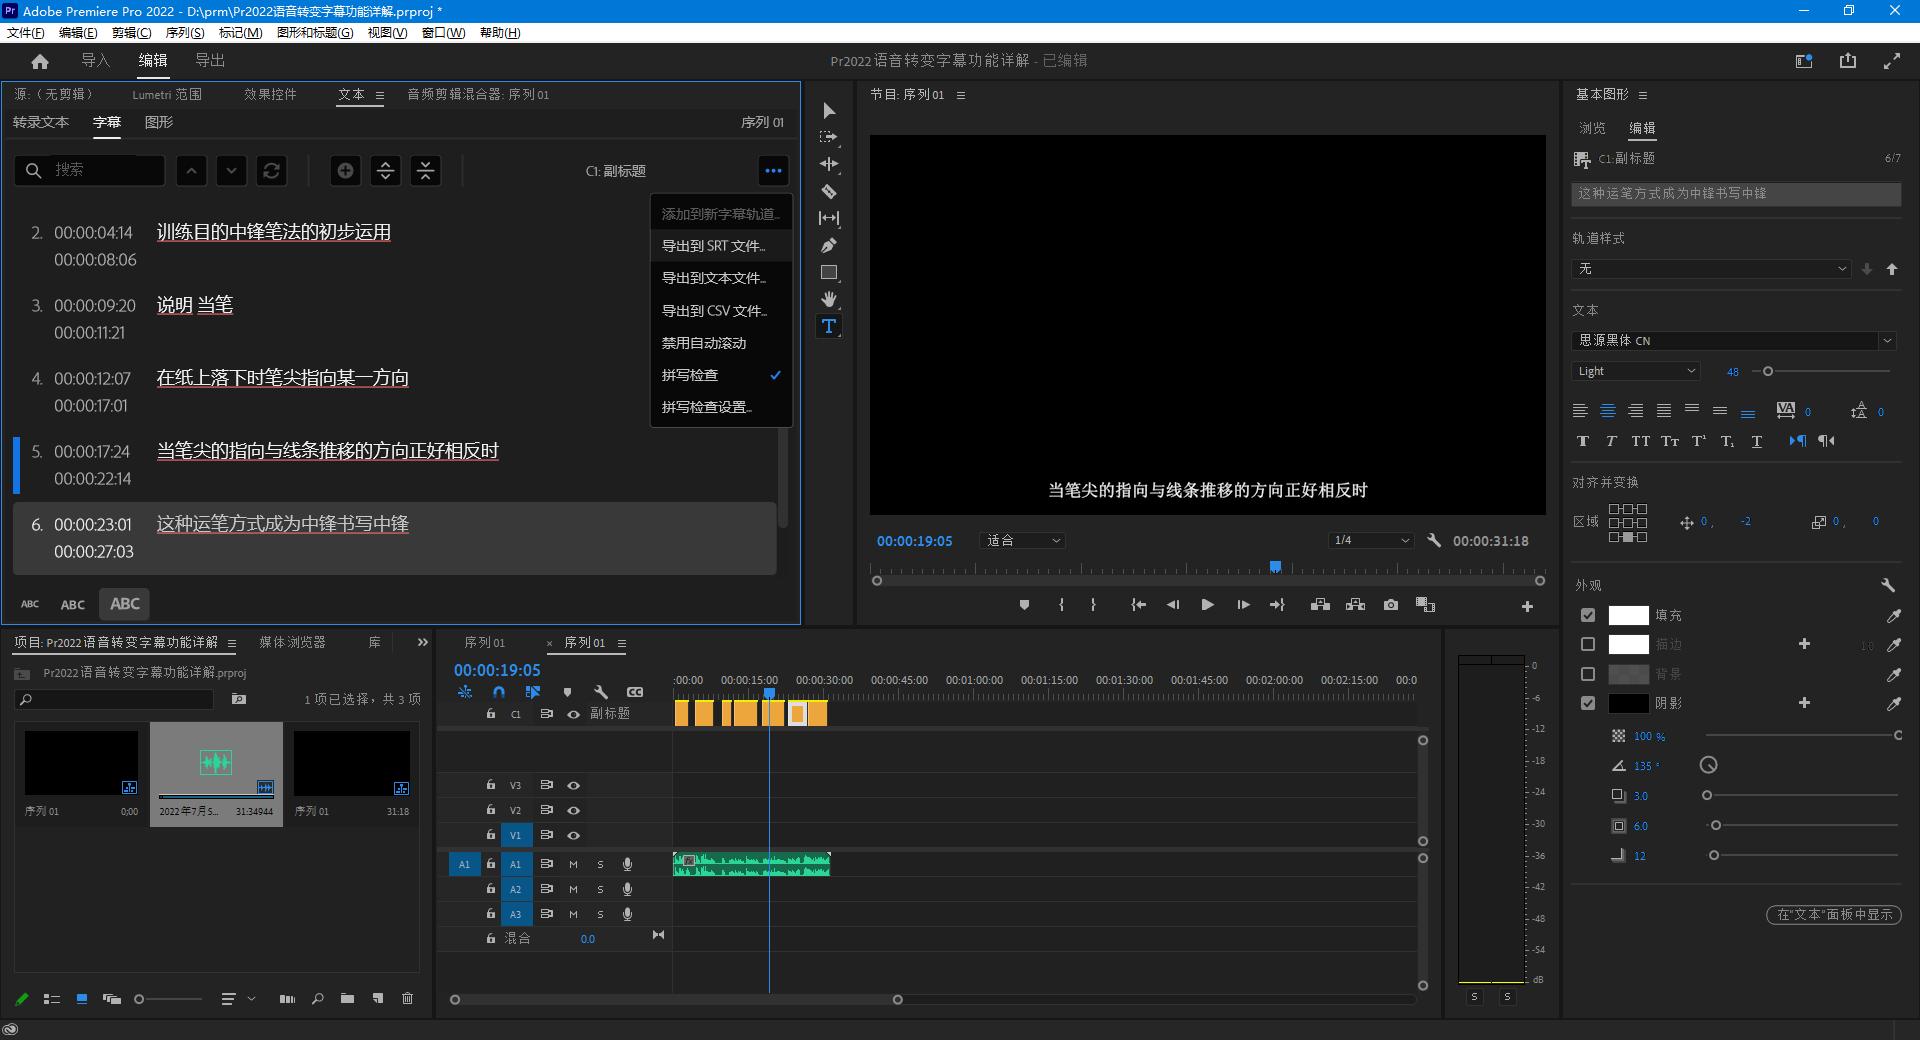Click the New Bin folder icon
Screen dimensions: 1920x1040
347,998
